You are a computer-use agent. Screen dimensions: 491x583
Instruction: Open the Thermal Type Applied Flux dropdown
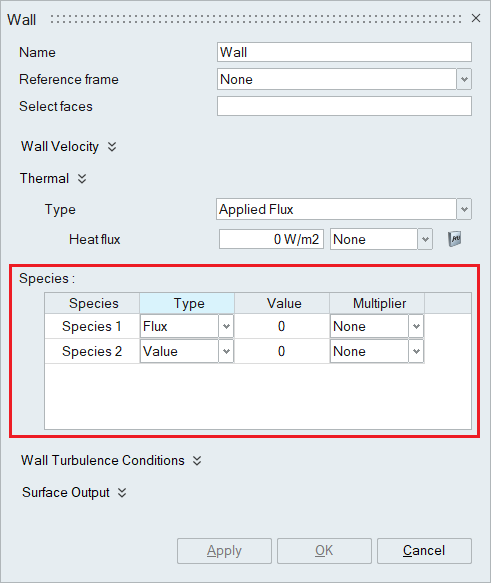coord(464,209)
